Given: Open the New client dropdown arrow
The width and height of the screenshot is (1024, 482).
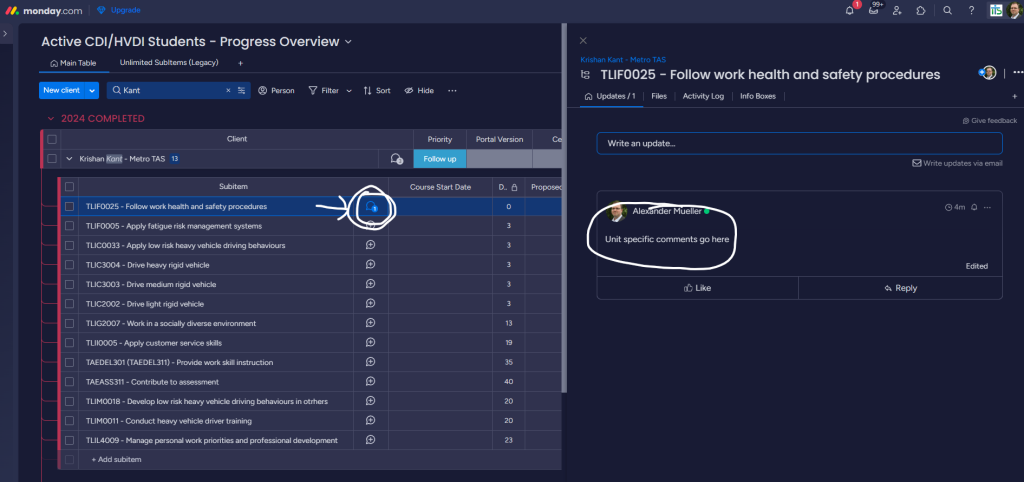Looking at the screenshot, I should [92, 90].
